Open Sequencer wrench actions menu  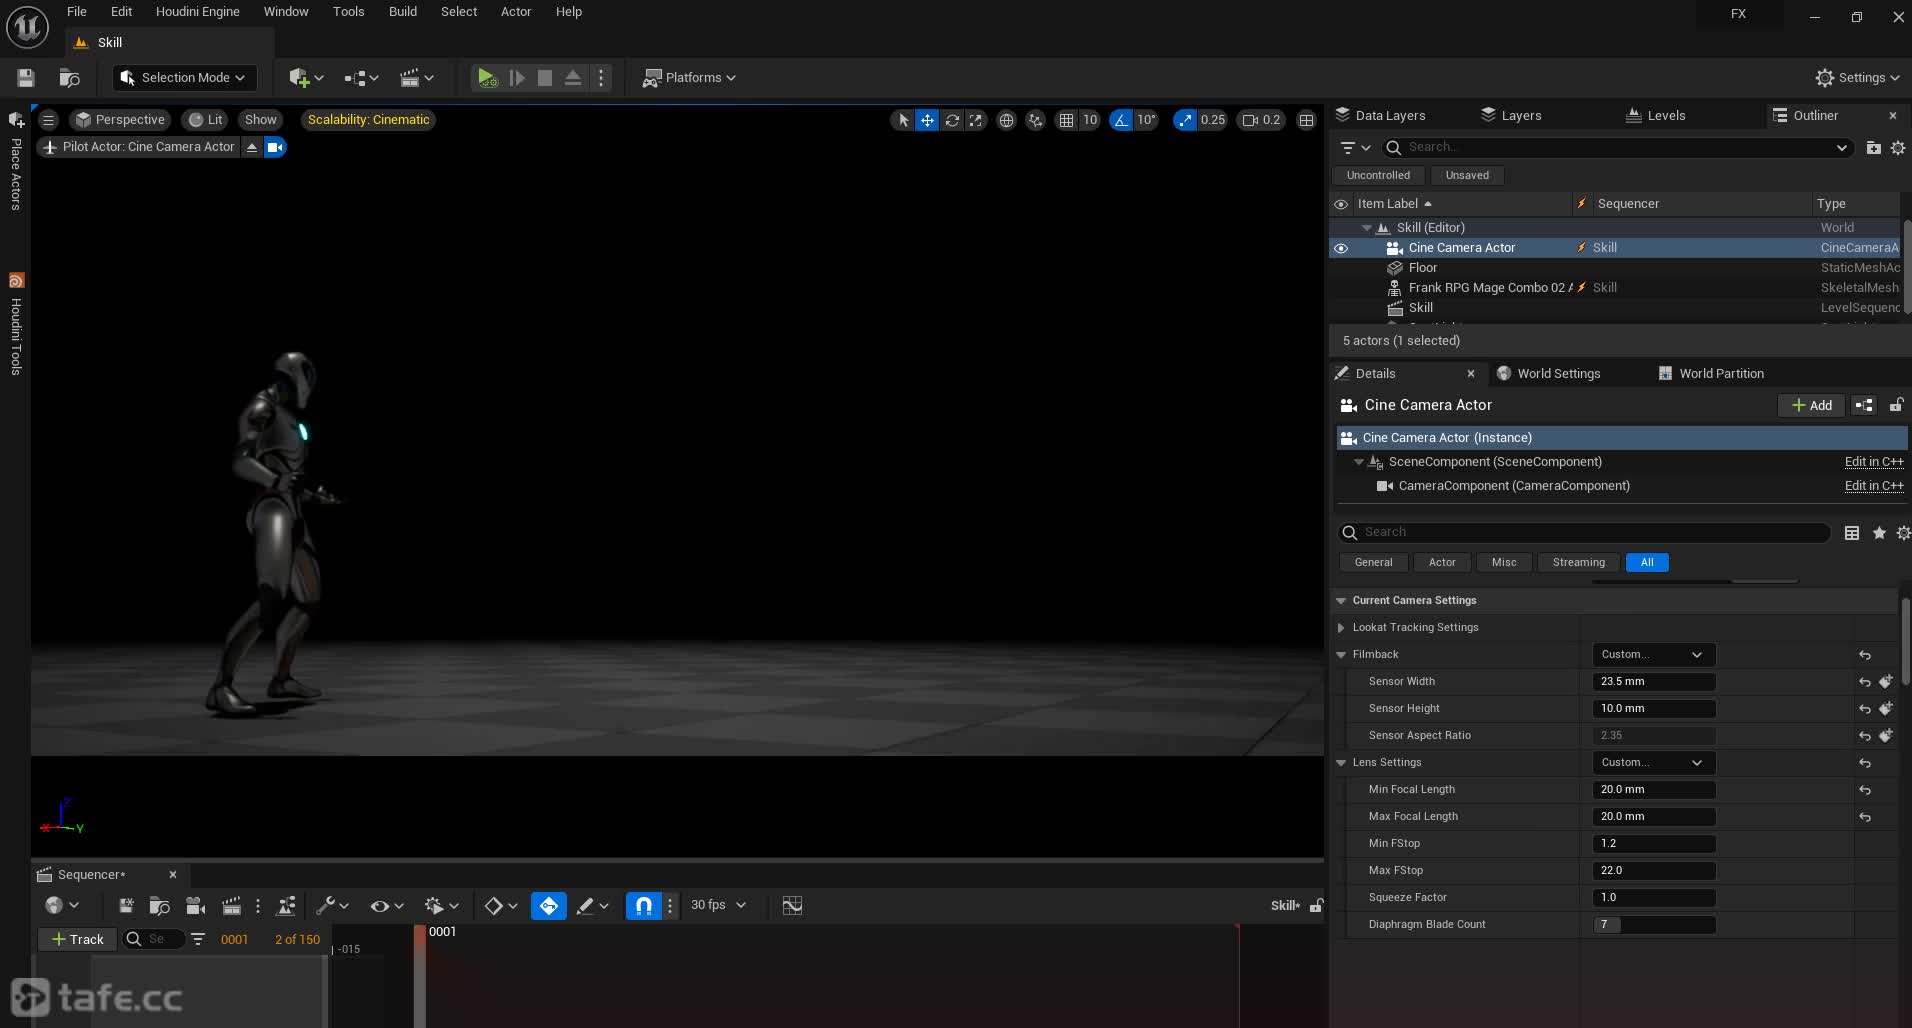[x=331, y=906]
